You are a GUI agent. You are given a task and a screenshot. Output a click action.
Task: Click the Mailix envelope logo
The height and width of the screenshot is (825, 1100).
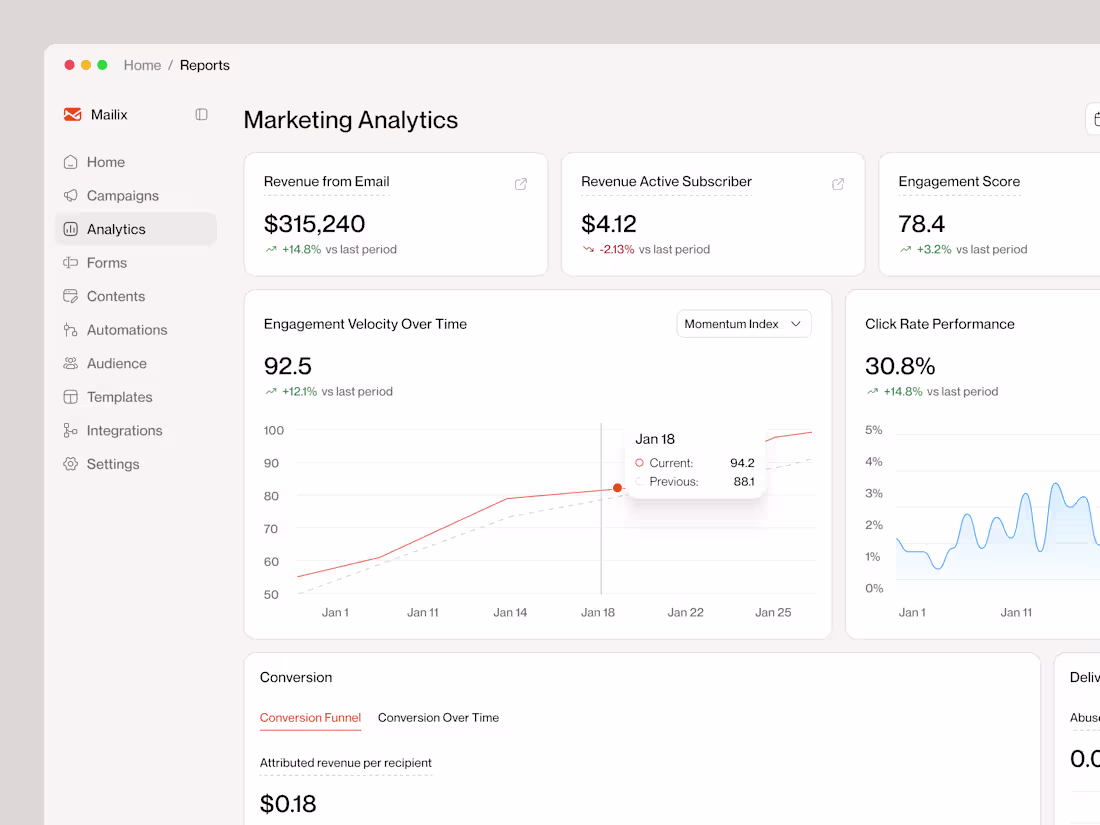(x=72, y=114)
